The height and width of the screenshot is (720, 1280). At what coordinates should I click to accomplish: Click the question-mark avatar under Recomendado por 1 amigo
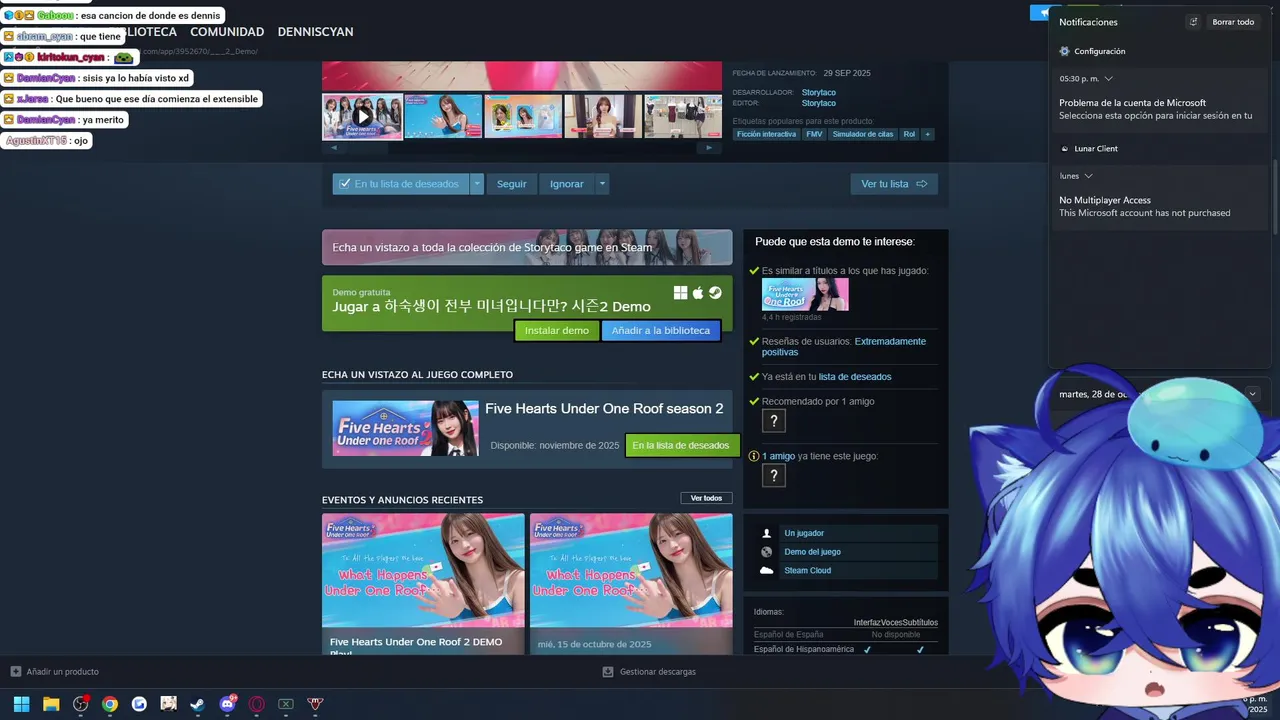(x=774, y=421)
